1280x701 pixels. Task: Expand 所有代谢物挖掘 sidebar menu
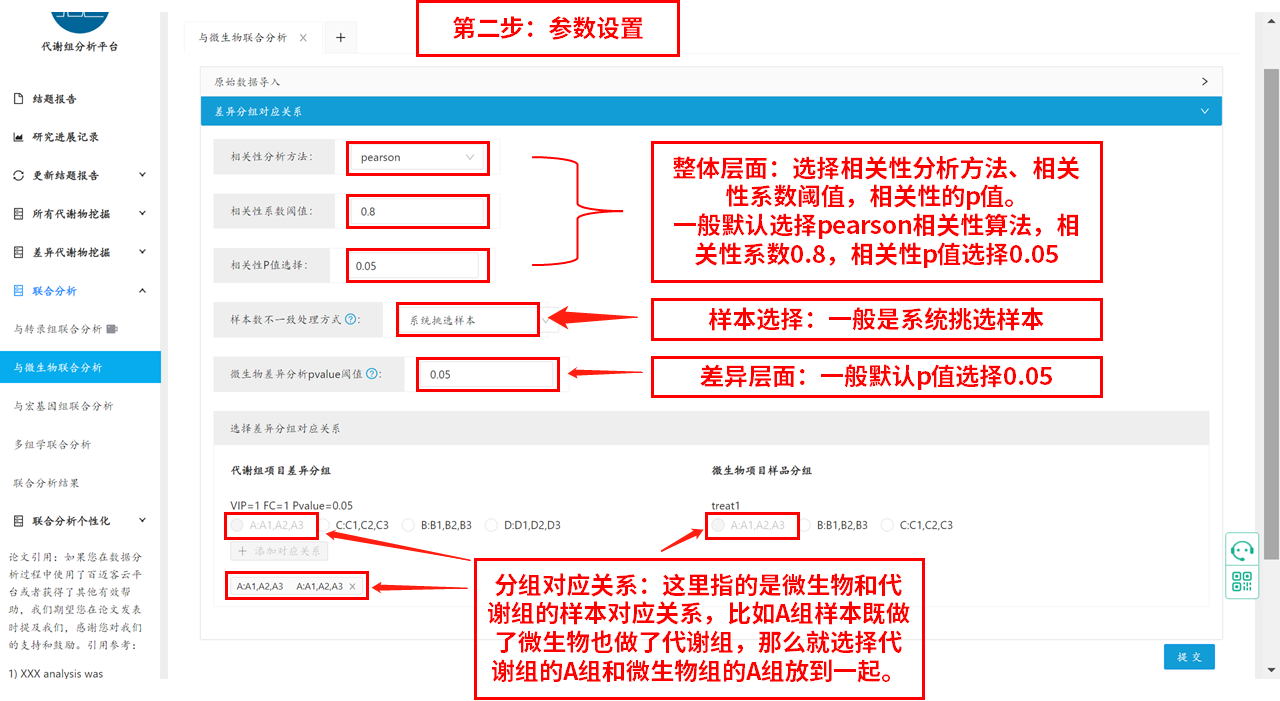point(142,214)
